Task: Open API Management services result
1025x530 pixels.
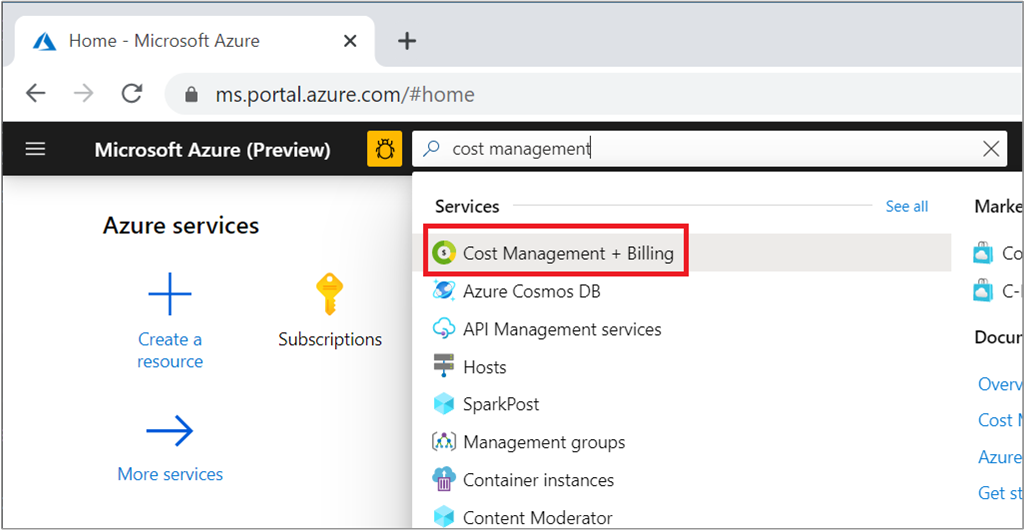Action: (x=561, y=329)
